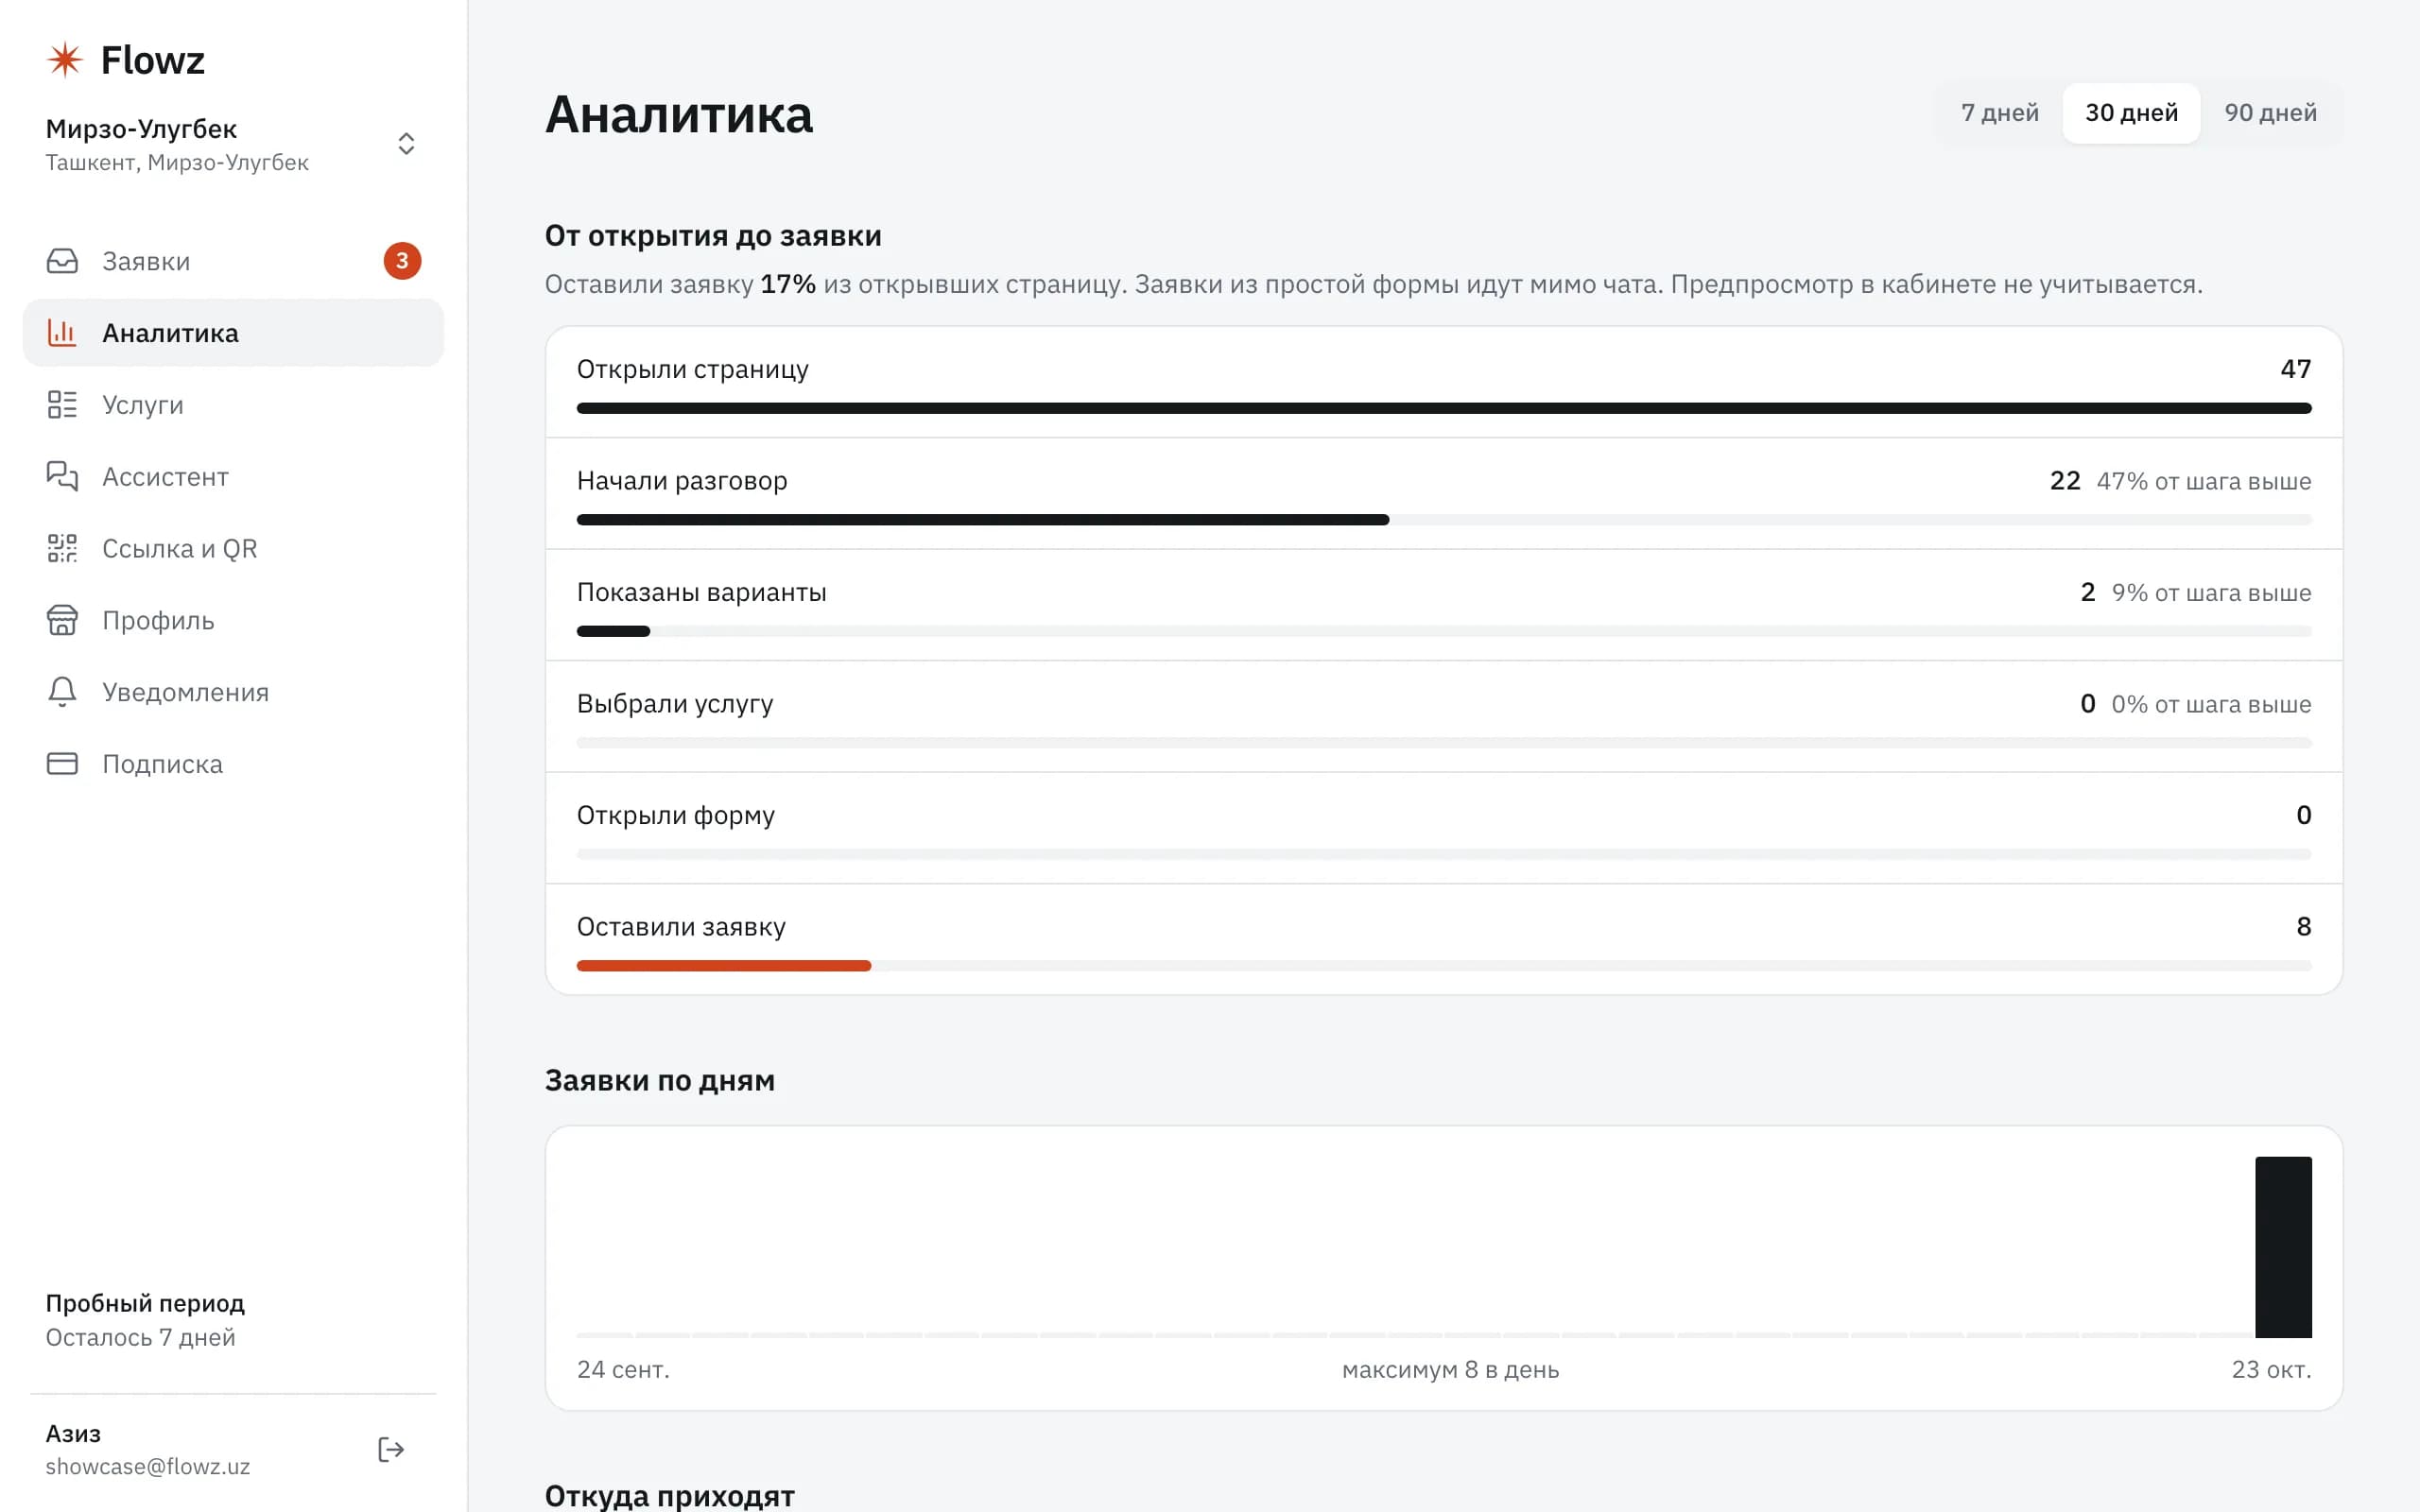Expand the Мирзо-Улугбек location switcher
Screen dimensions: 2420x1512
[x=406, y=144]
